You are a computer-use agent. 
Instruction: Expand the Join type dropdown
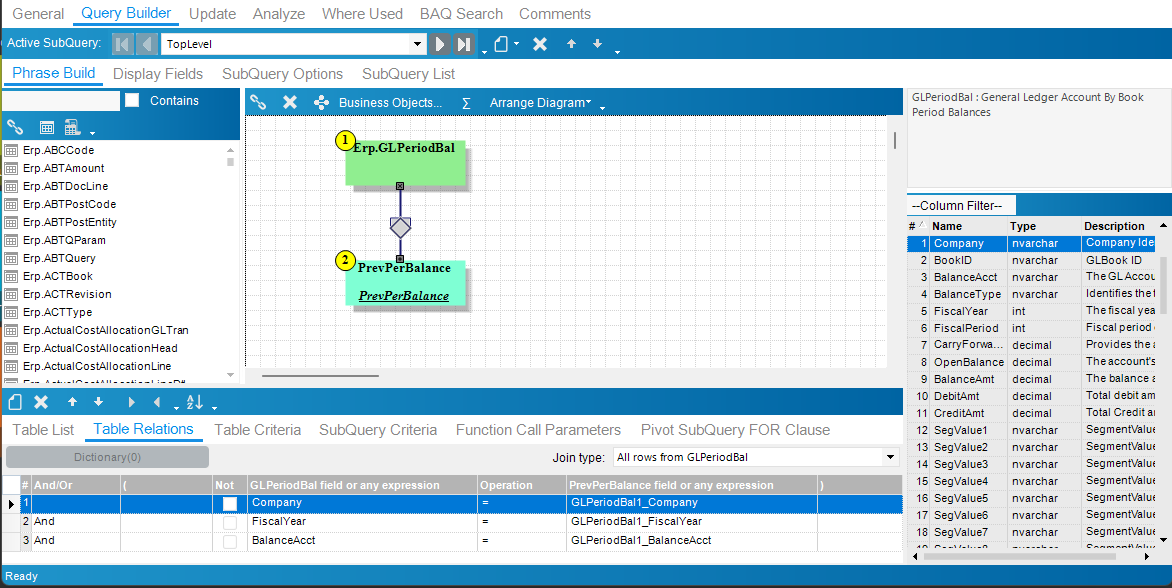(891, 457)
